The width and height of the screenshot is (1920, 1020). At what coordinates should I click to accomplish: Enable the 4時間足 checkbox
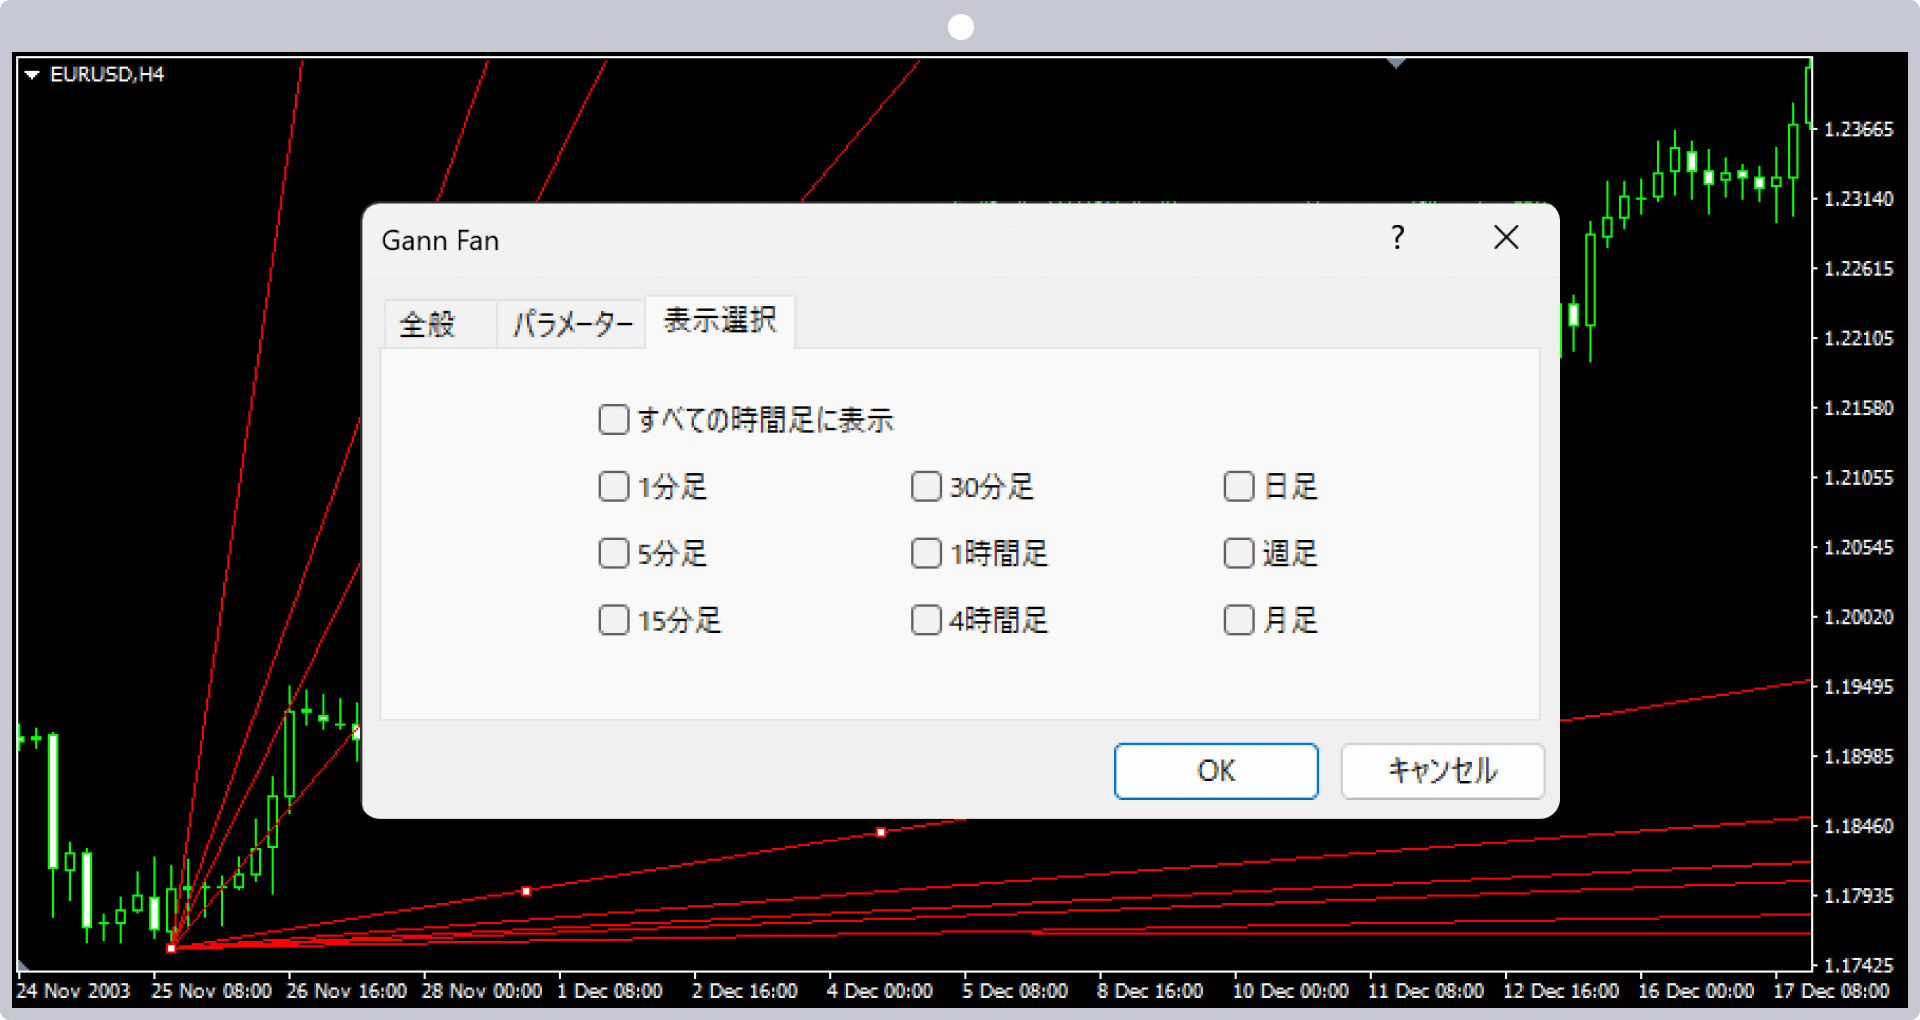pyautogui.click(x=926, y=620)
